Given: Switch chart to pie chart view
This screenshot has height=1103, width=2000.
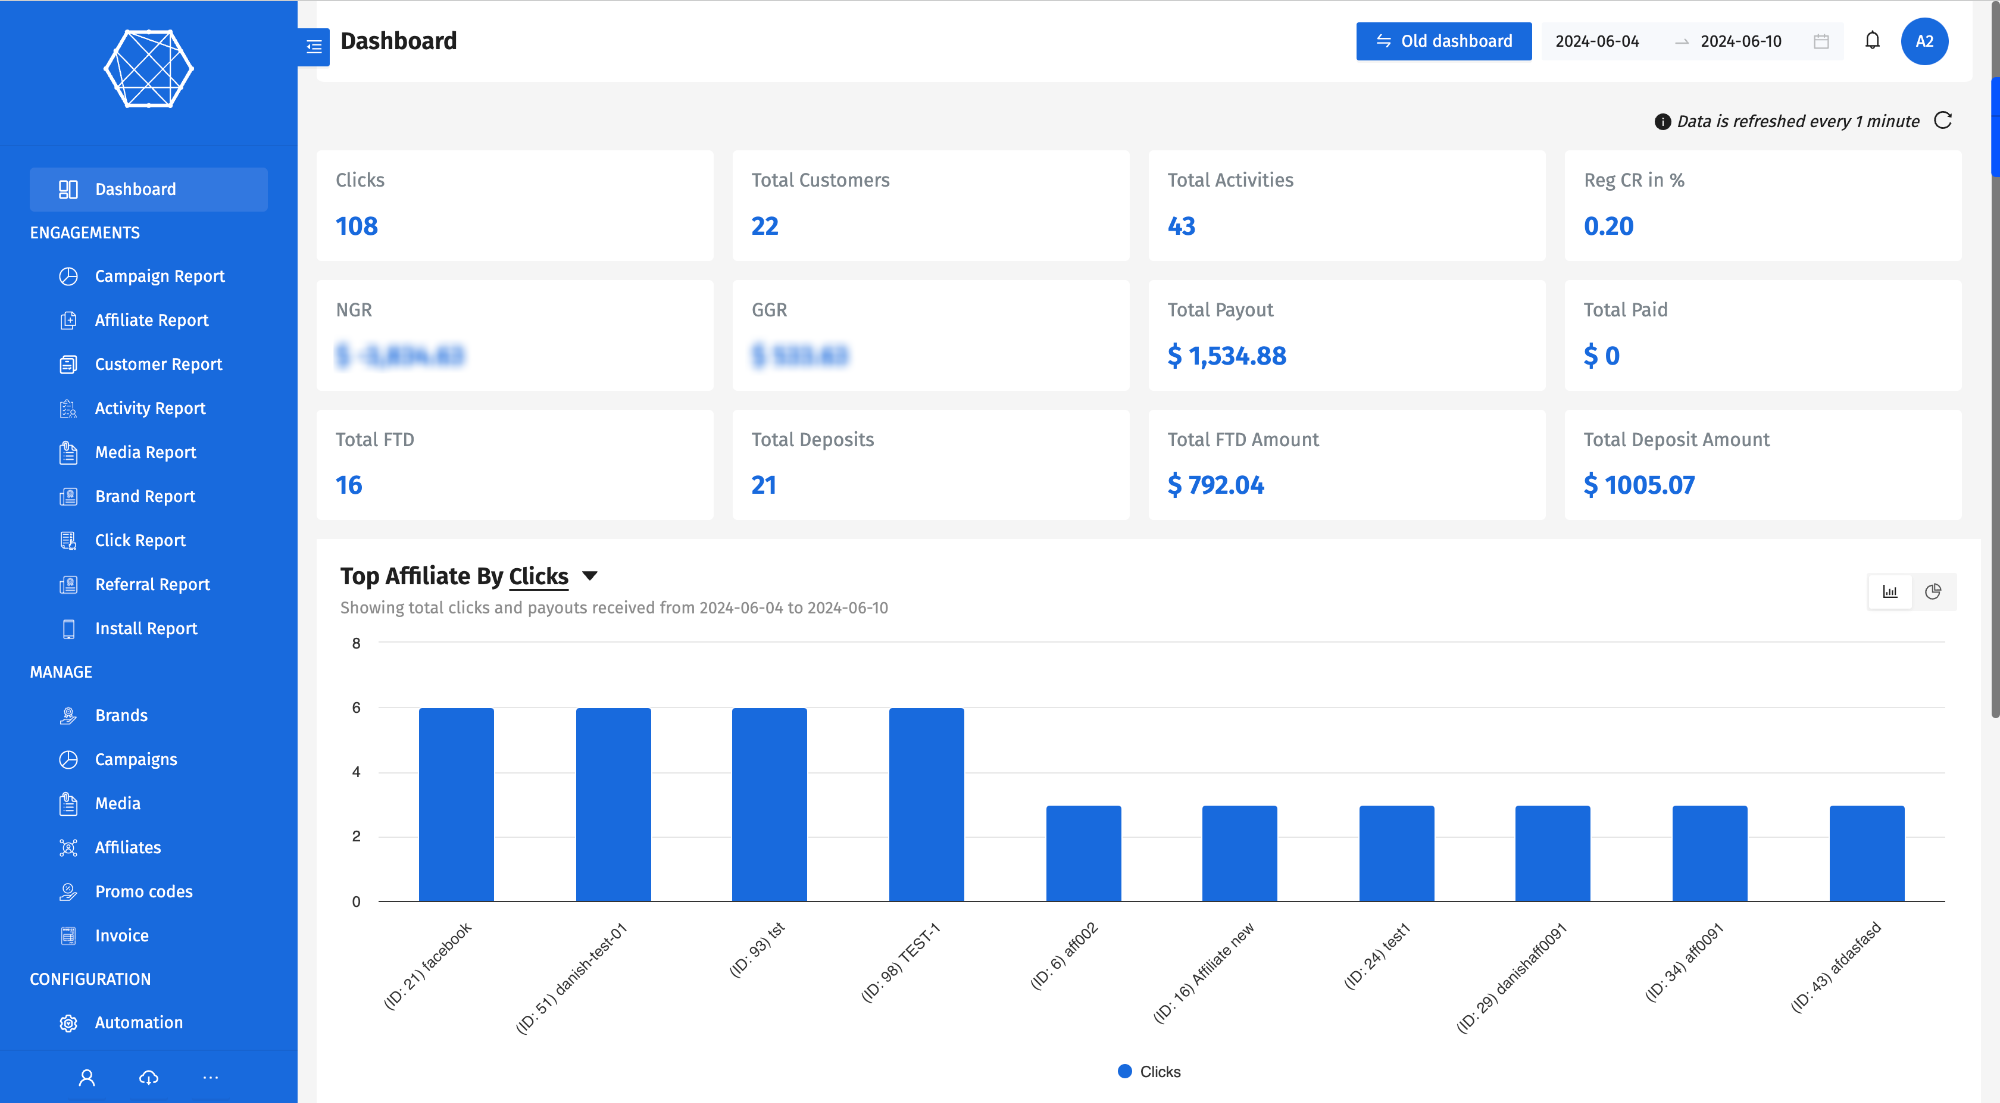Looking at the screenshot, I should 1933,592.
